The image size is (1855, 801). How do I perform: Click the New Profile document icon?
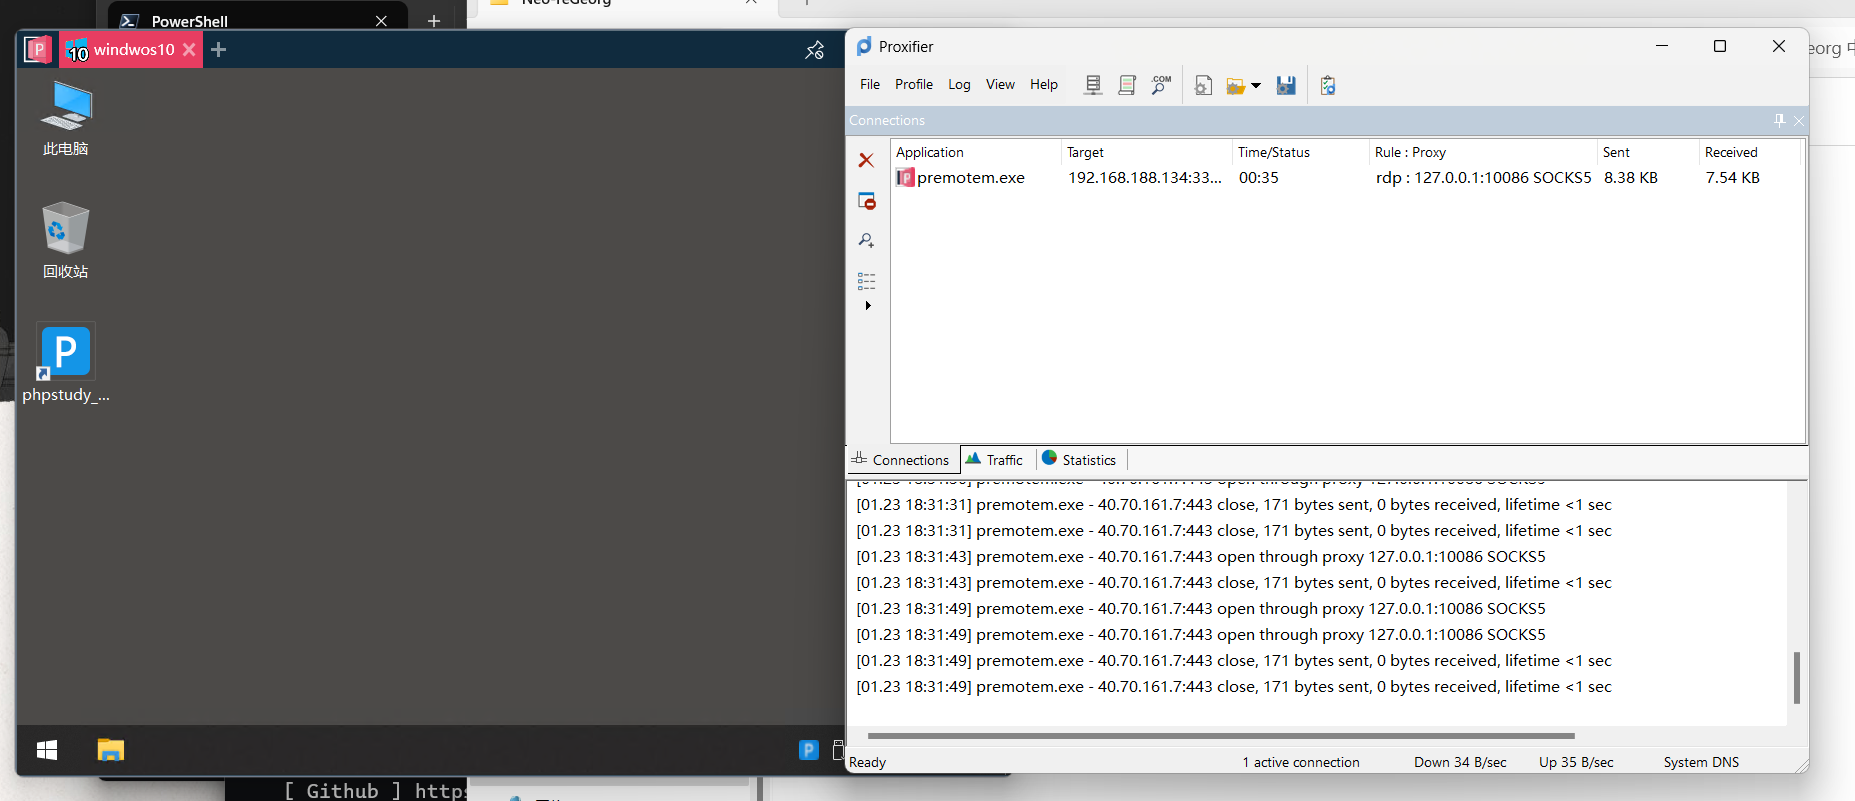pyautogui.click(x=1203, y=85)
